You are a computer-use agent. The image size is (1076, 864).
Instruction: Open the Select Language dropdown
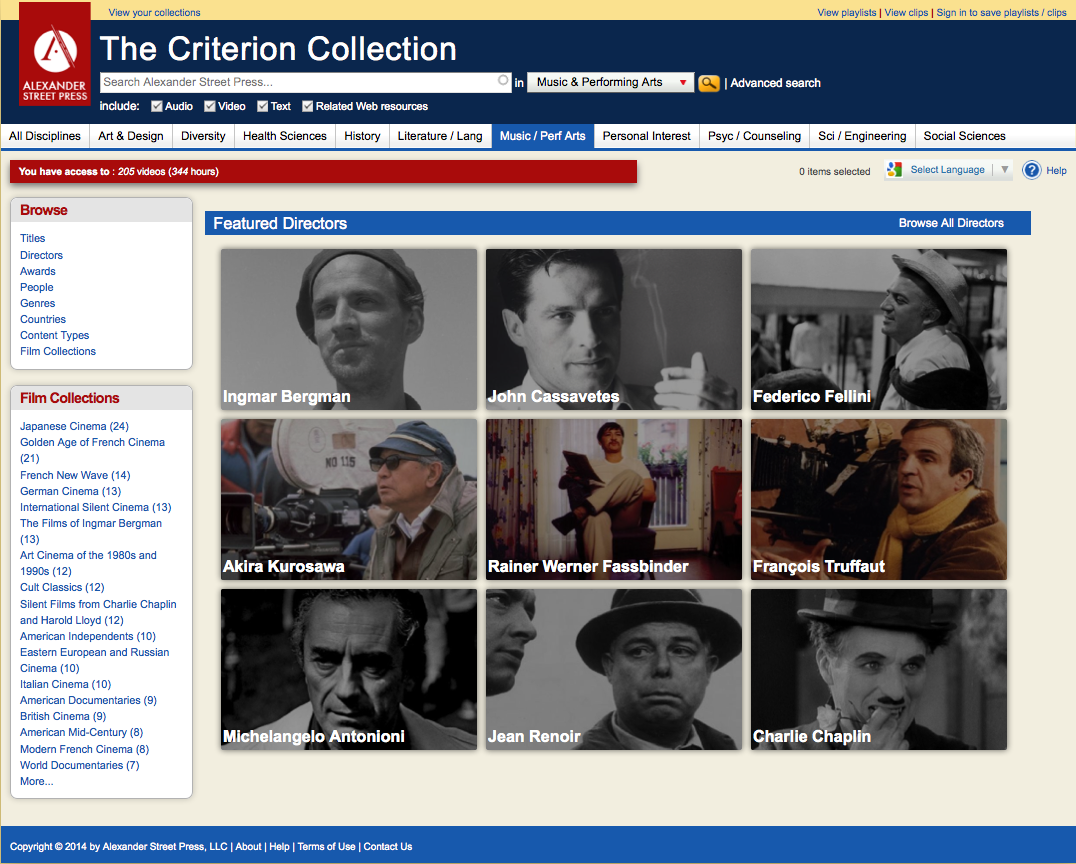click(949, 170)
